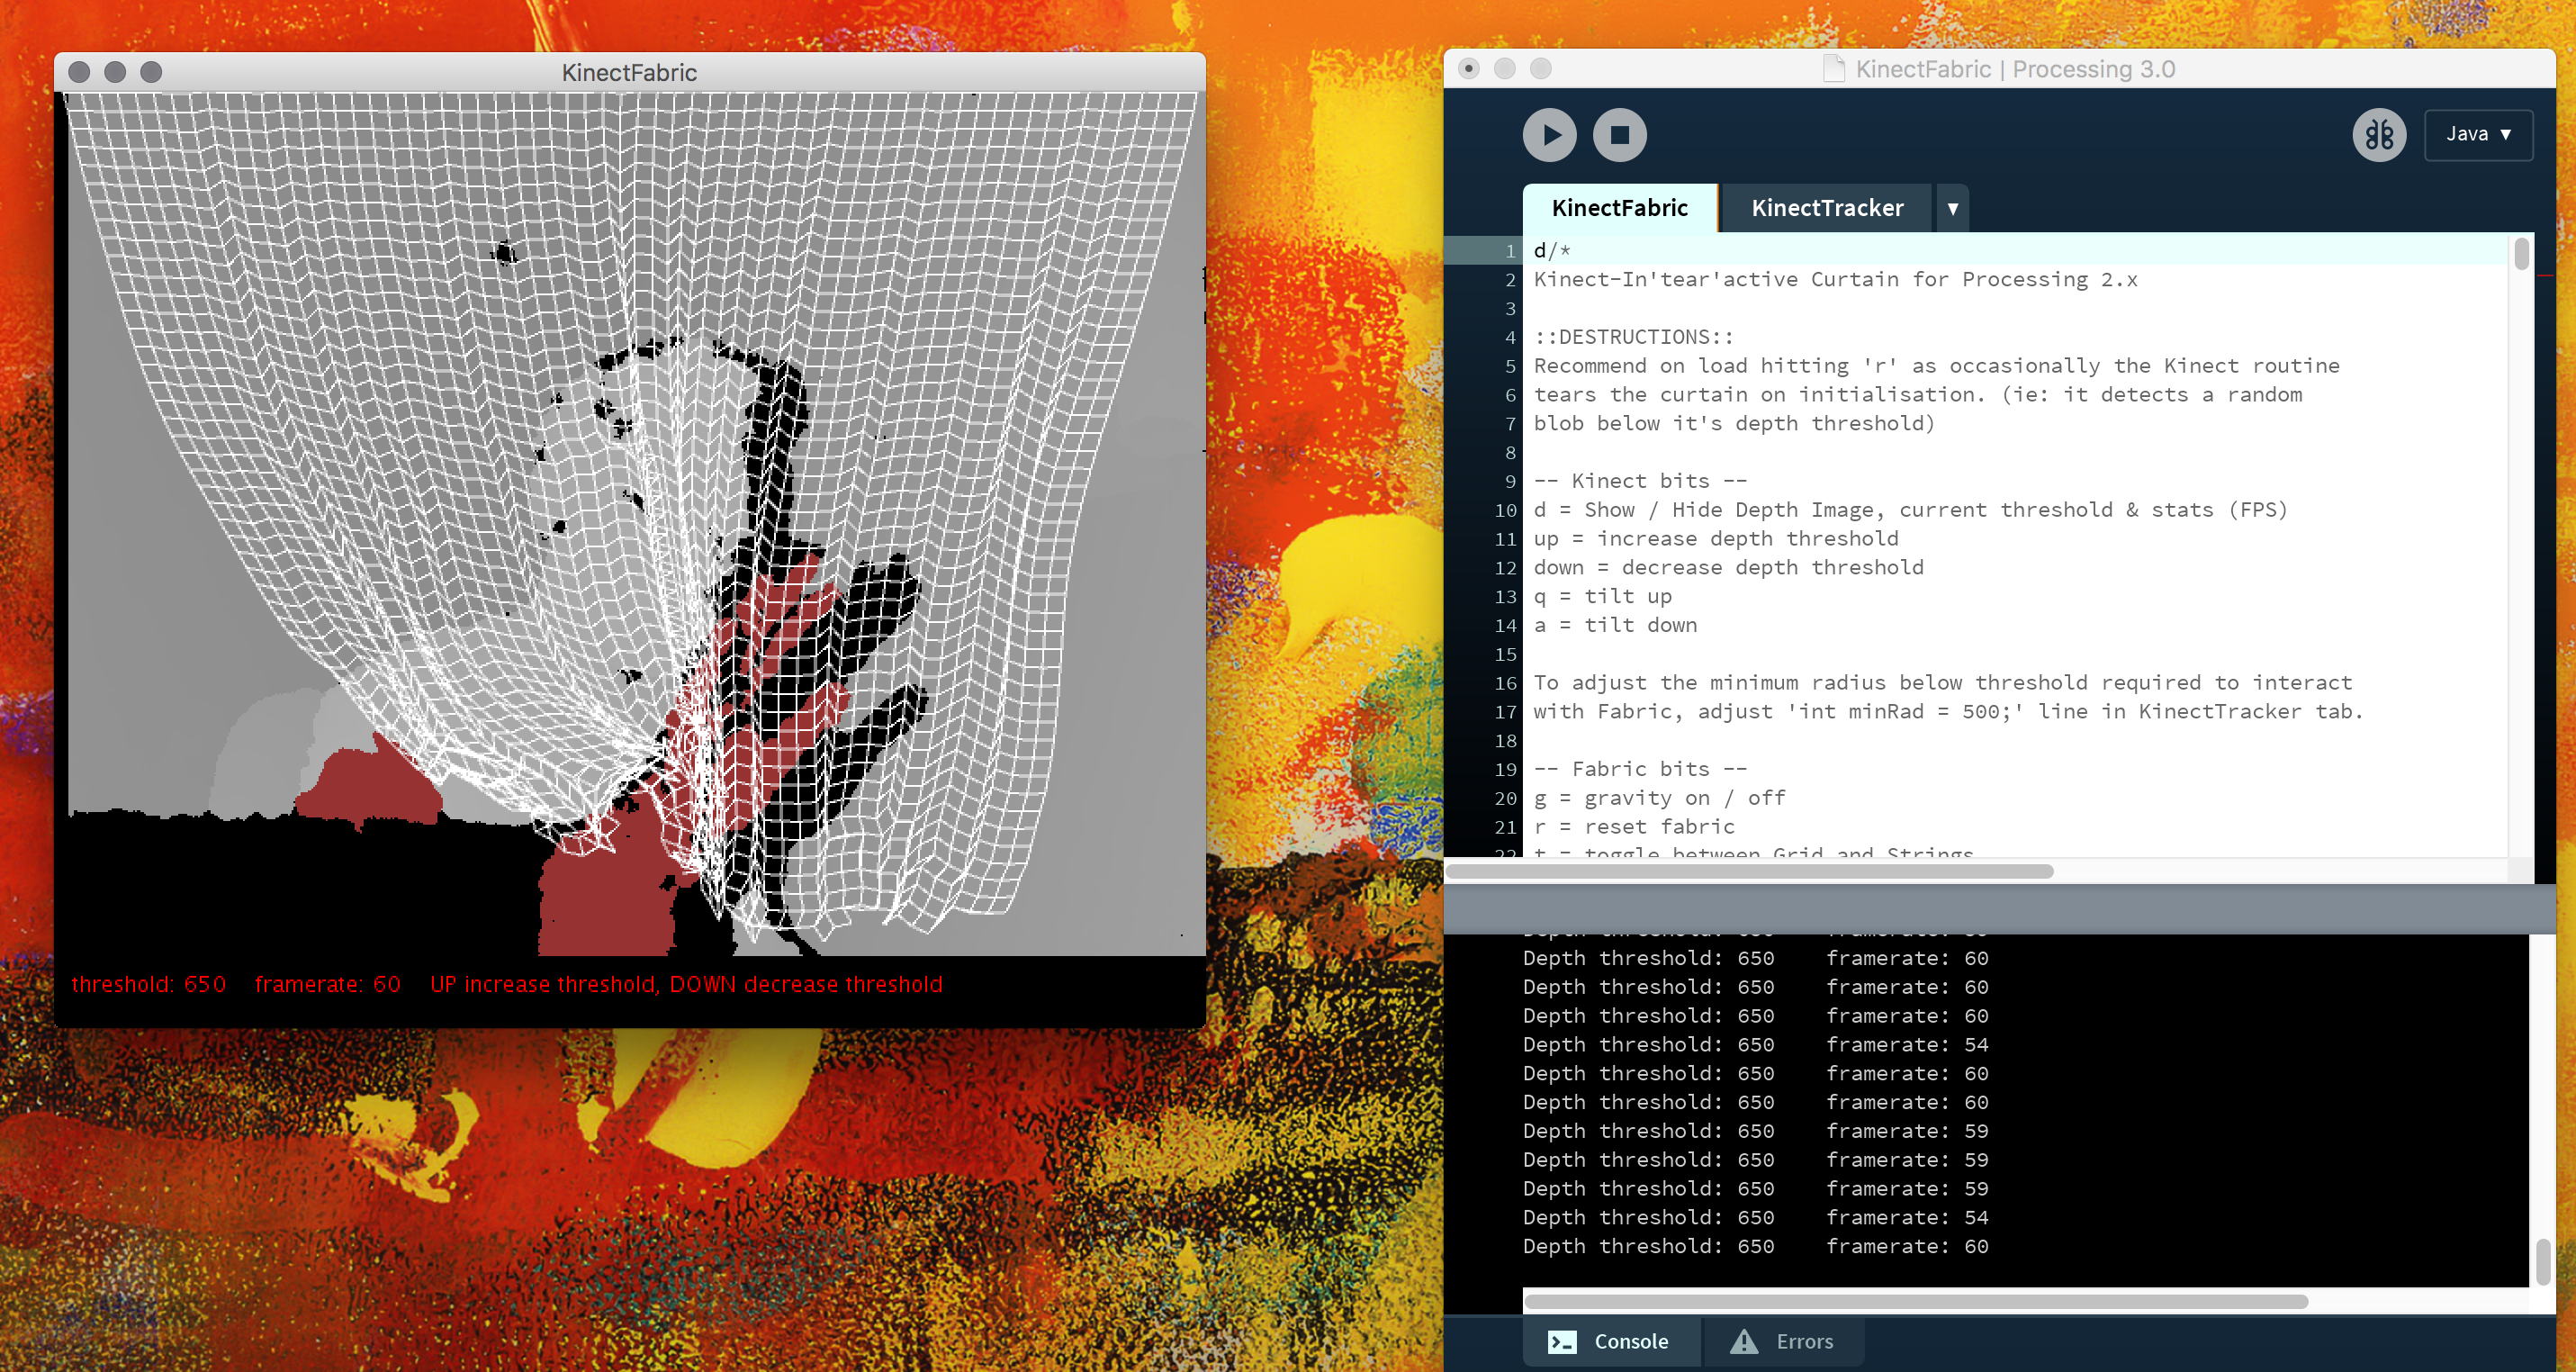The image size is (2576, 1372).
Task: Switch to the KinectFabric tab
Action: pos(1619,208)
